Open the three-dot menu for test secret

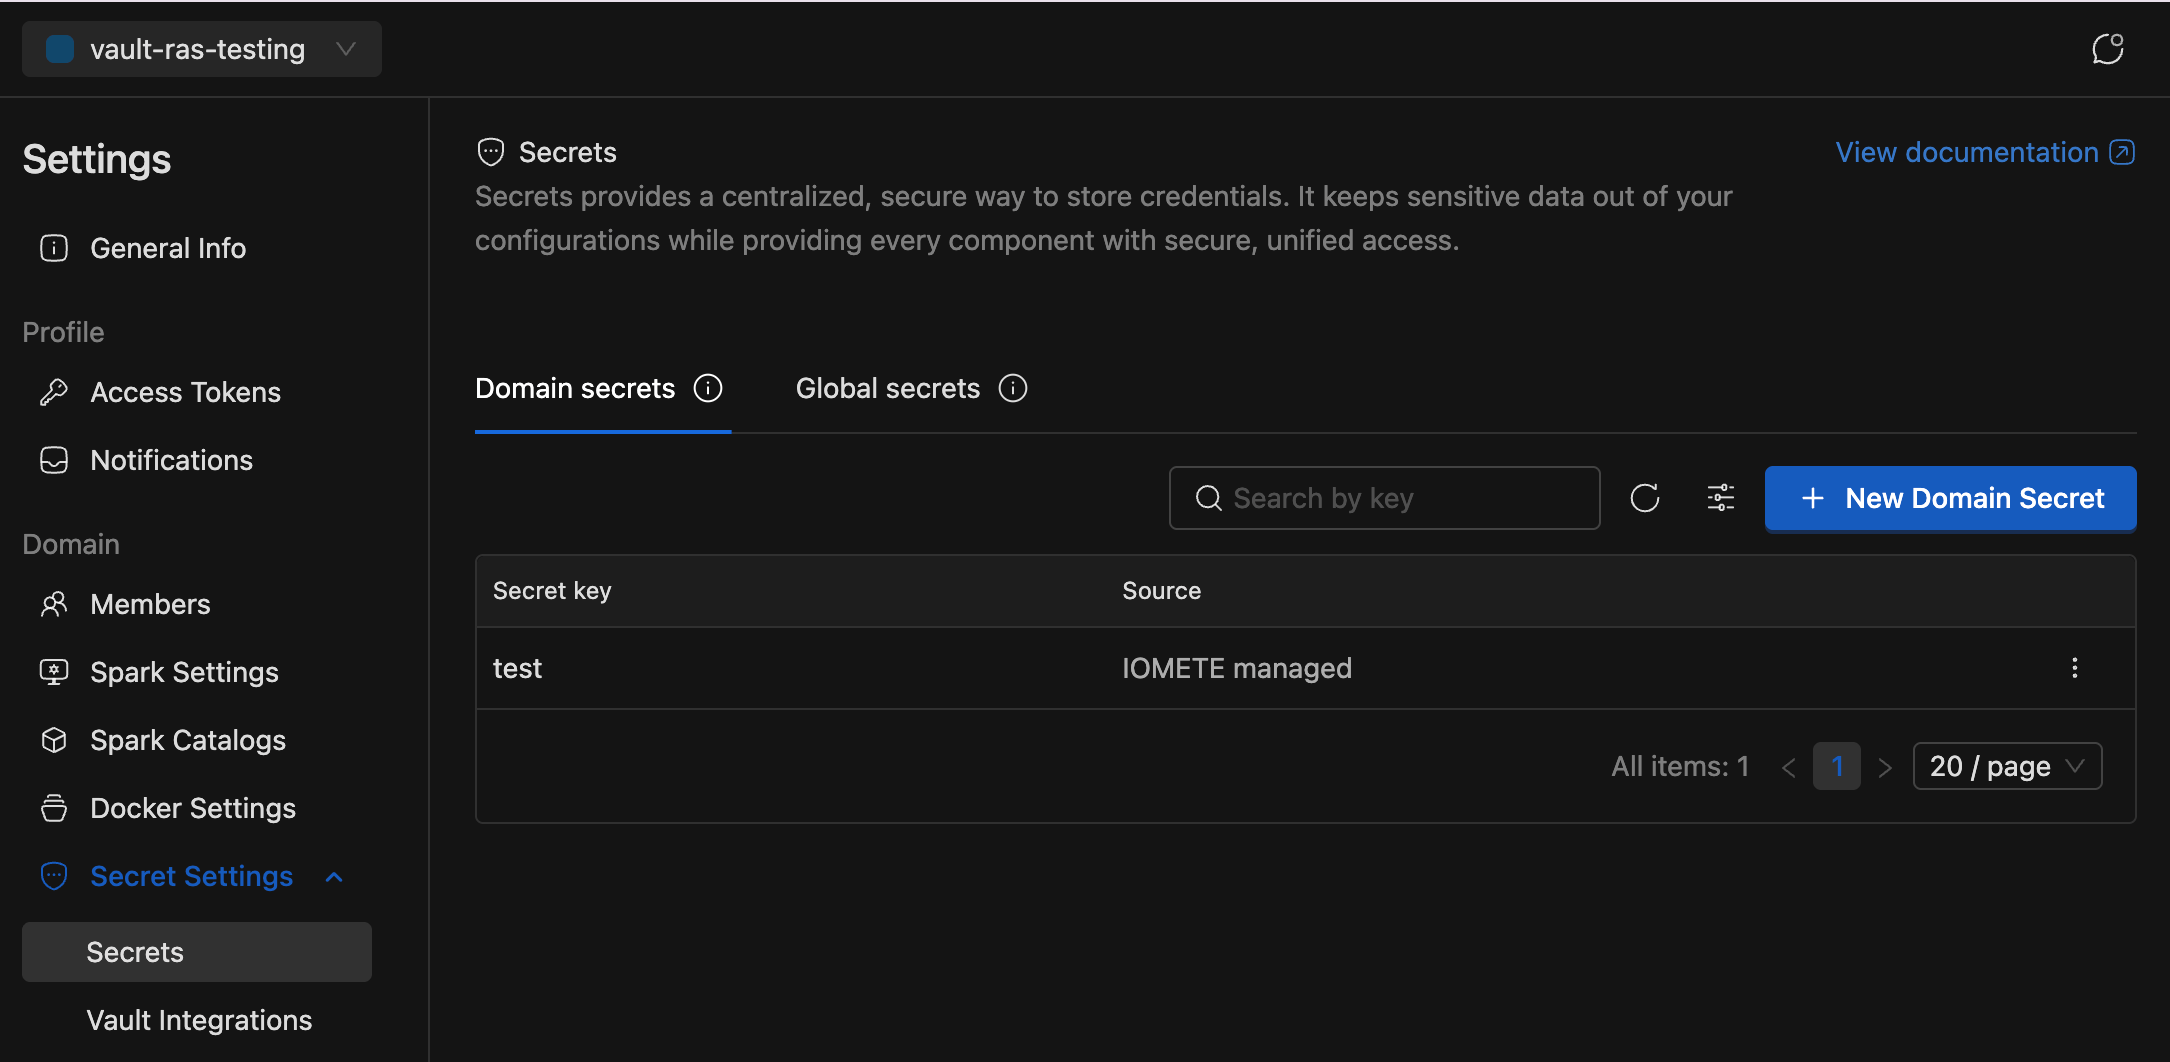point(2075,667)
